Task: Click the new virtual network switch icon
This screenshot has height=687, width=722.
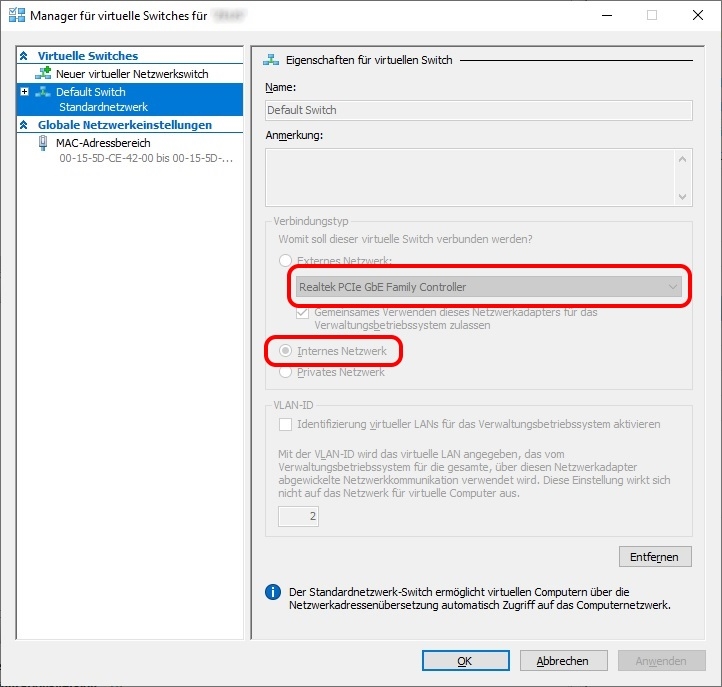Action: (43, 73)
